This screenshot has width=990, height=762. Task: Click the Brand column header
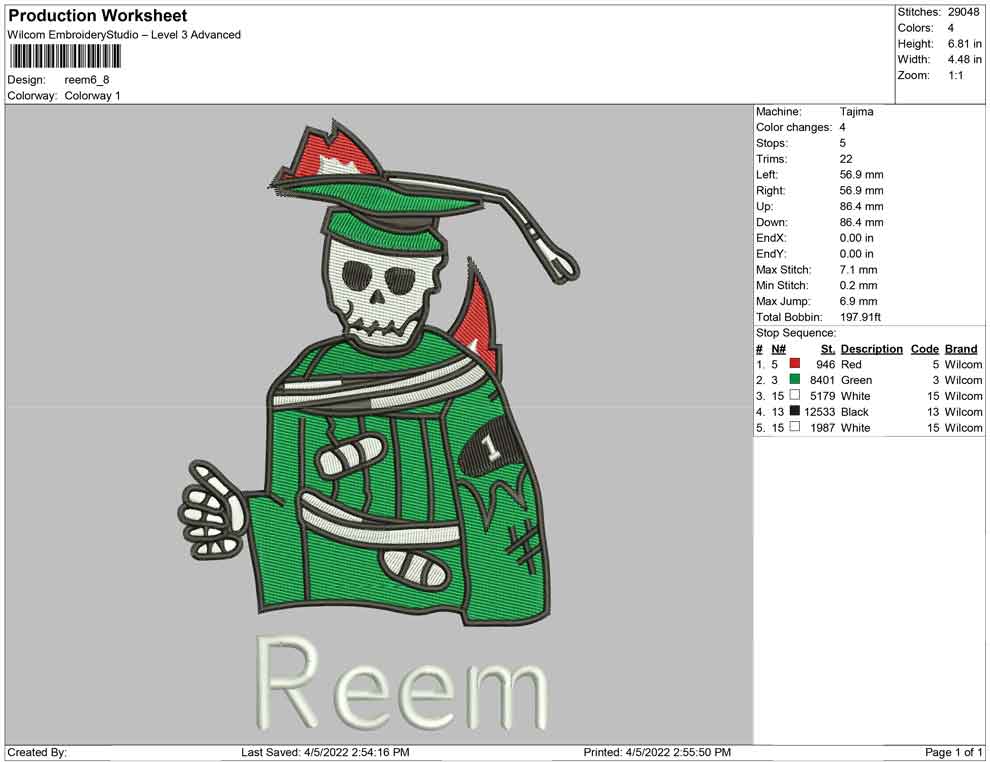(x=961, y=349)
